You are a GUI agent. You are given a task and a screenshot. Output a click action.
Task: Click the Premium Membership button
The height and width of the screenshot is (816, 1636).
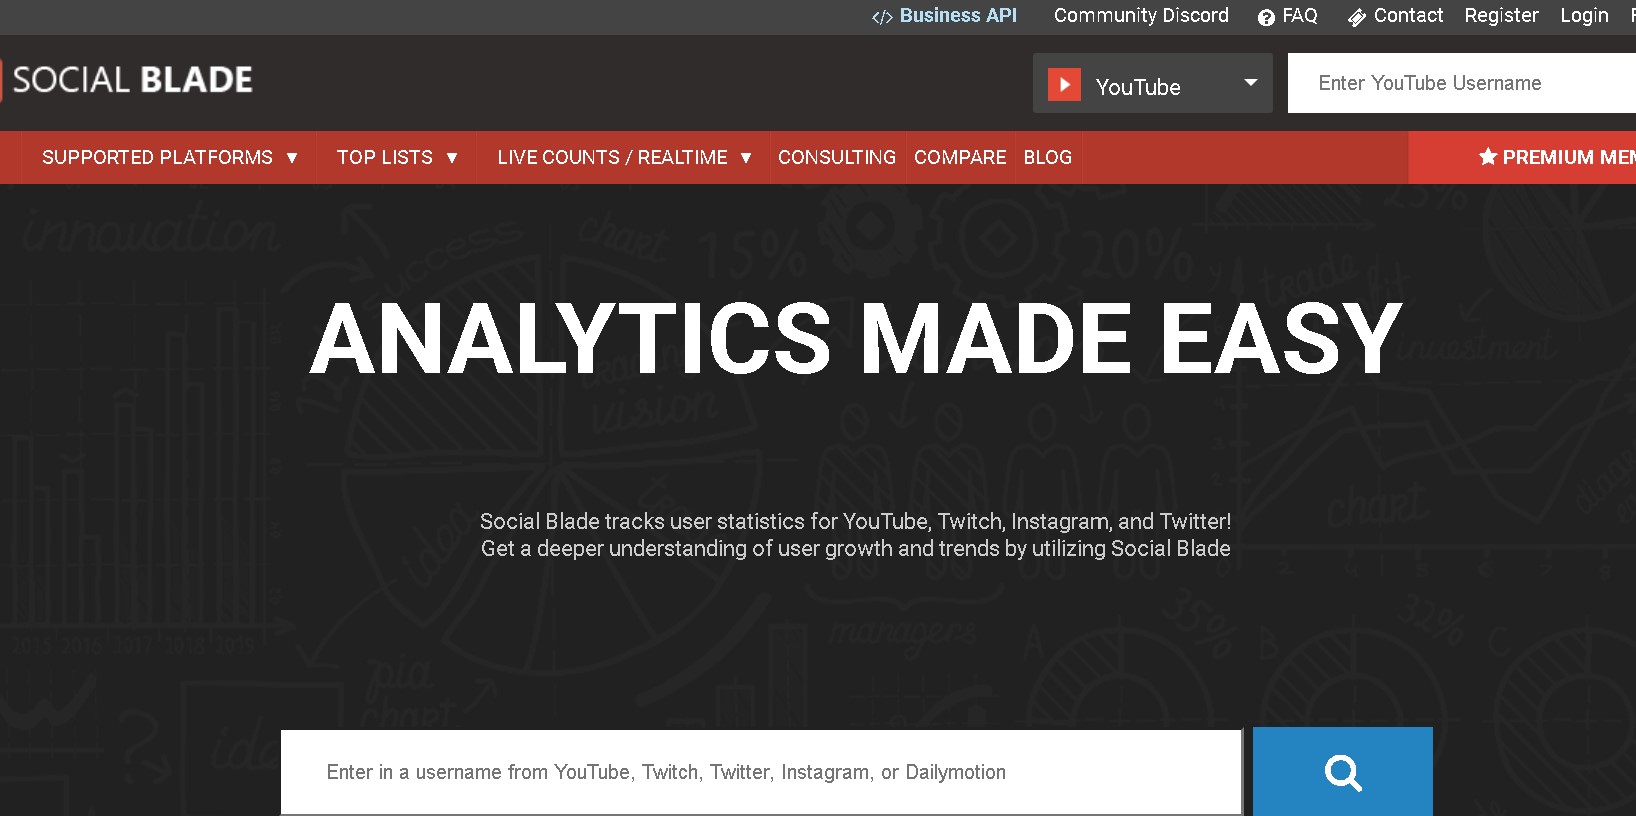(x=1522, y=157)
